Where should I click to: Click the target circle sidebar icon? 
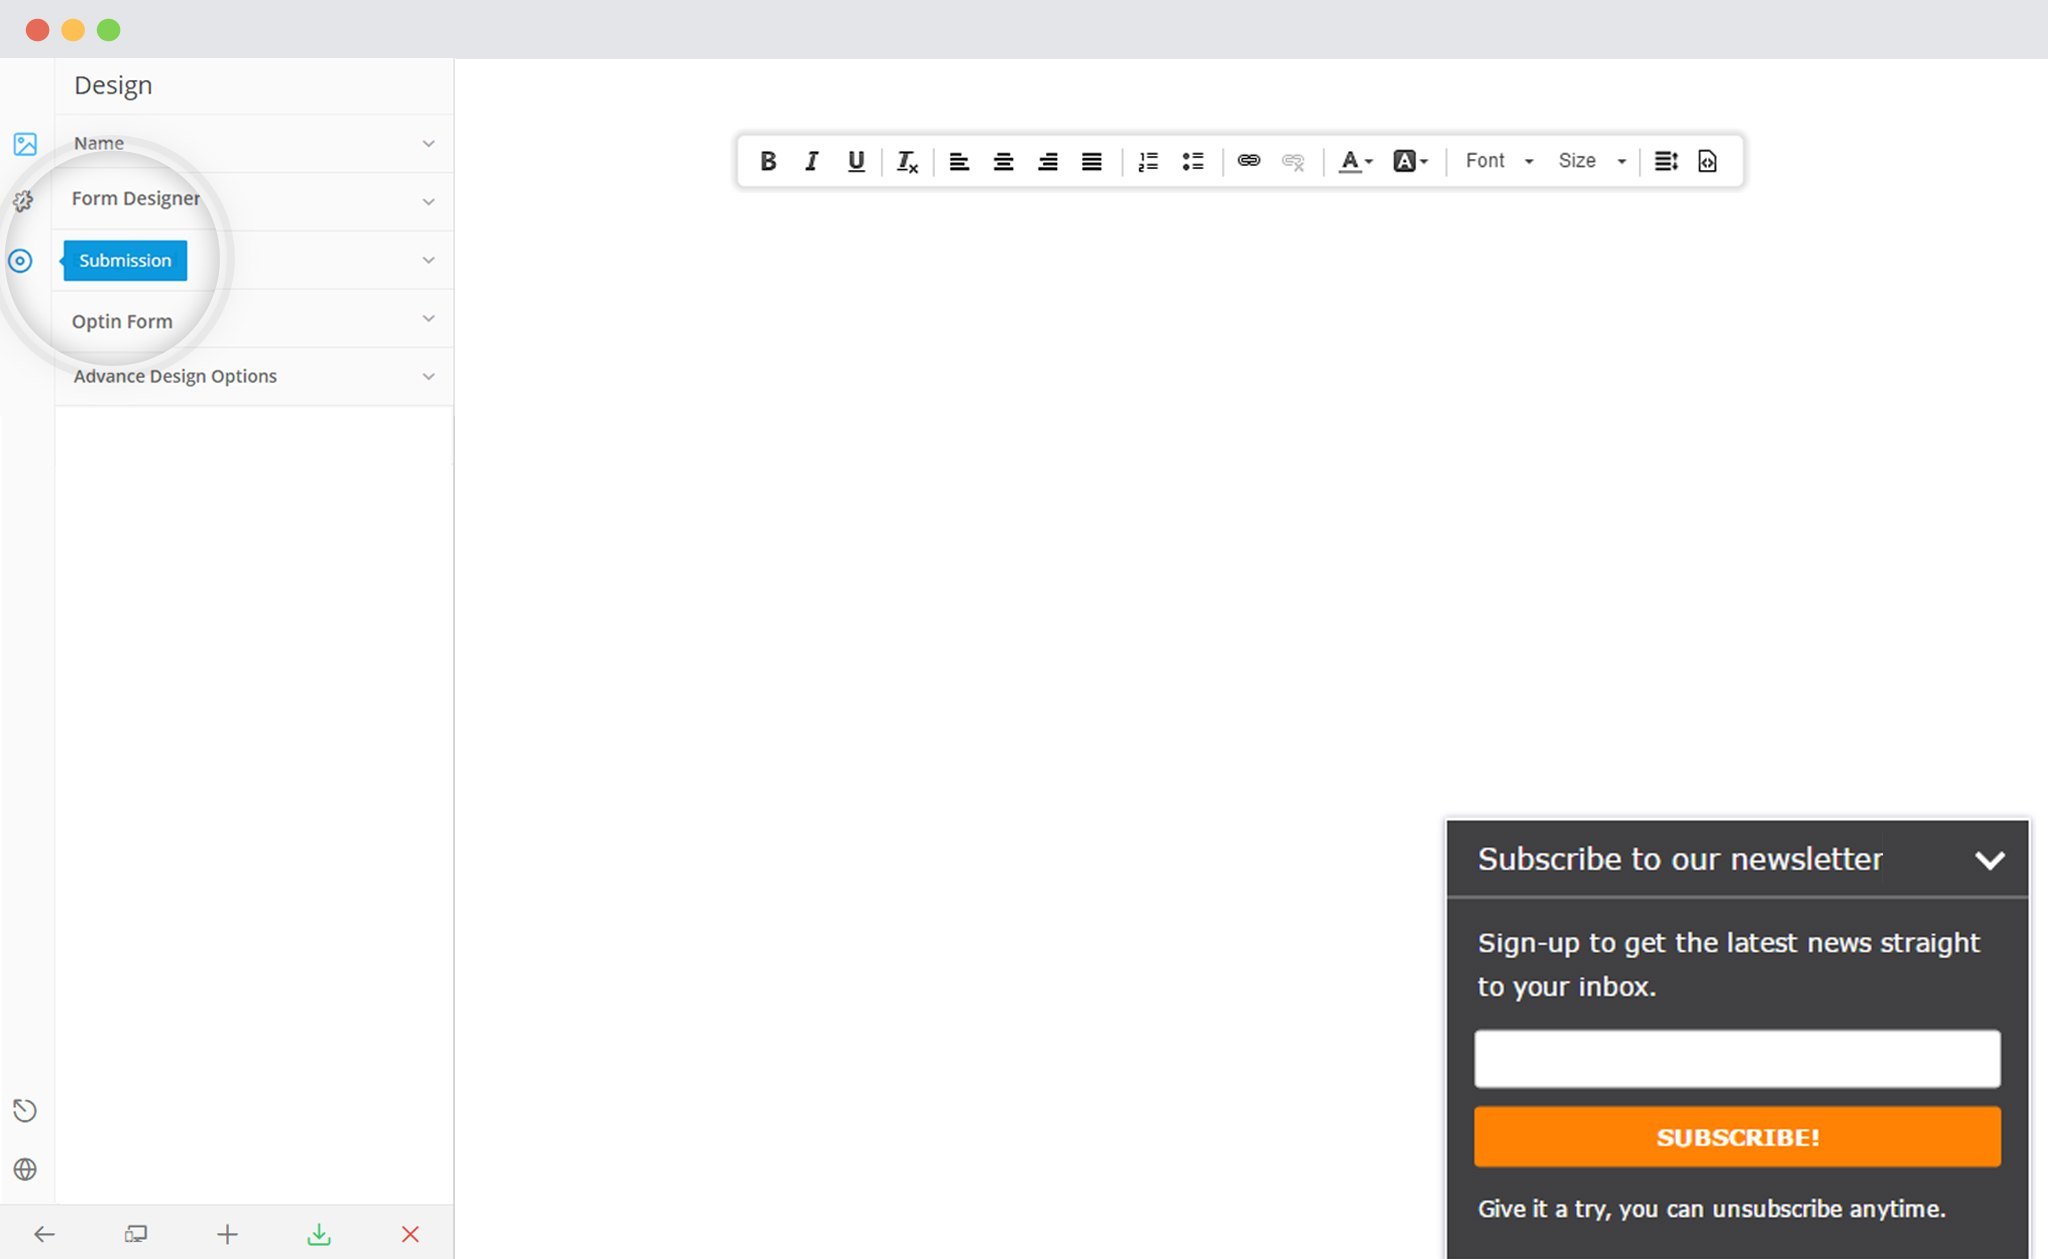pos(20,261)
